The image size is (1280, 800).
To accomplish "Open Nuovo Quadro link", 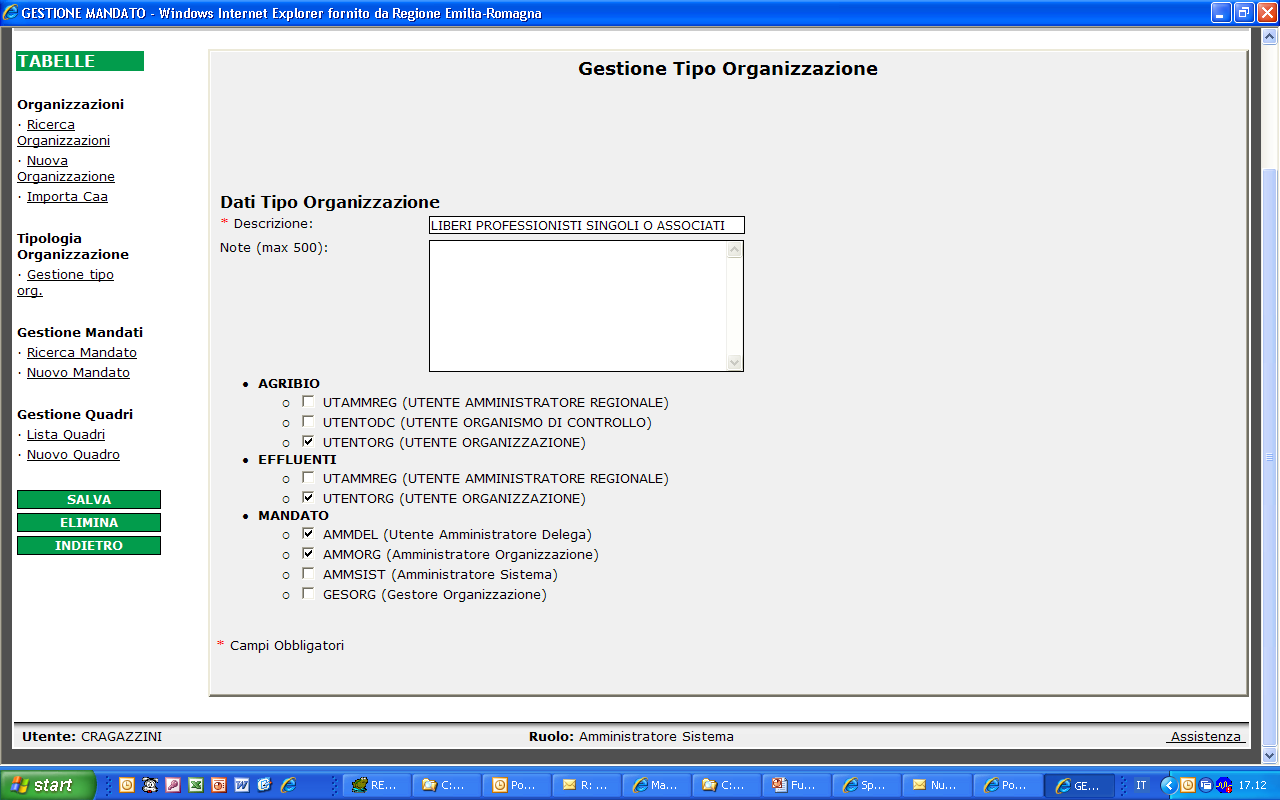I will [73, 455].
